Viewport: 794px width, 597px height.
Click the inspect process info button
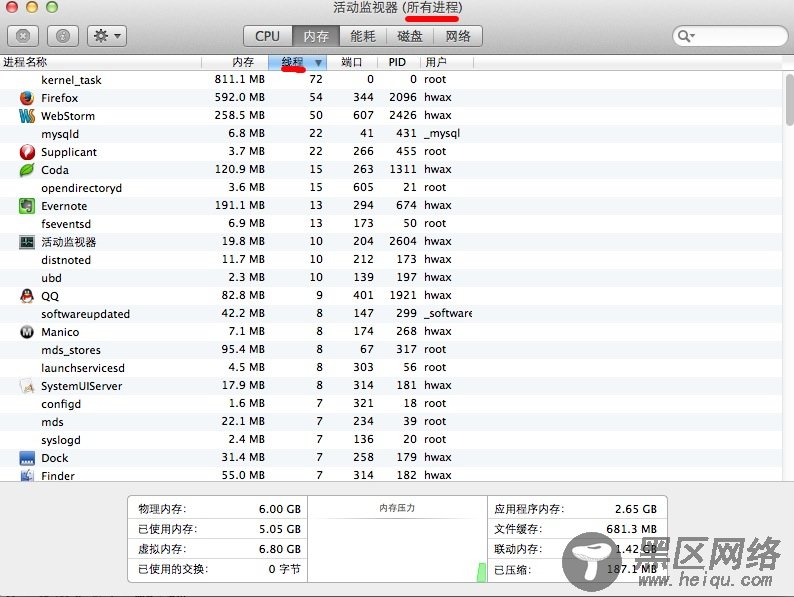click(63, 36)
